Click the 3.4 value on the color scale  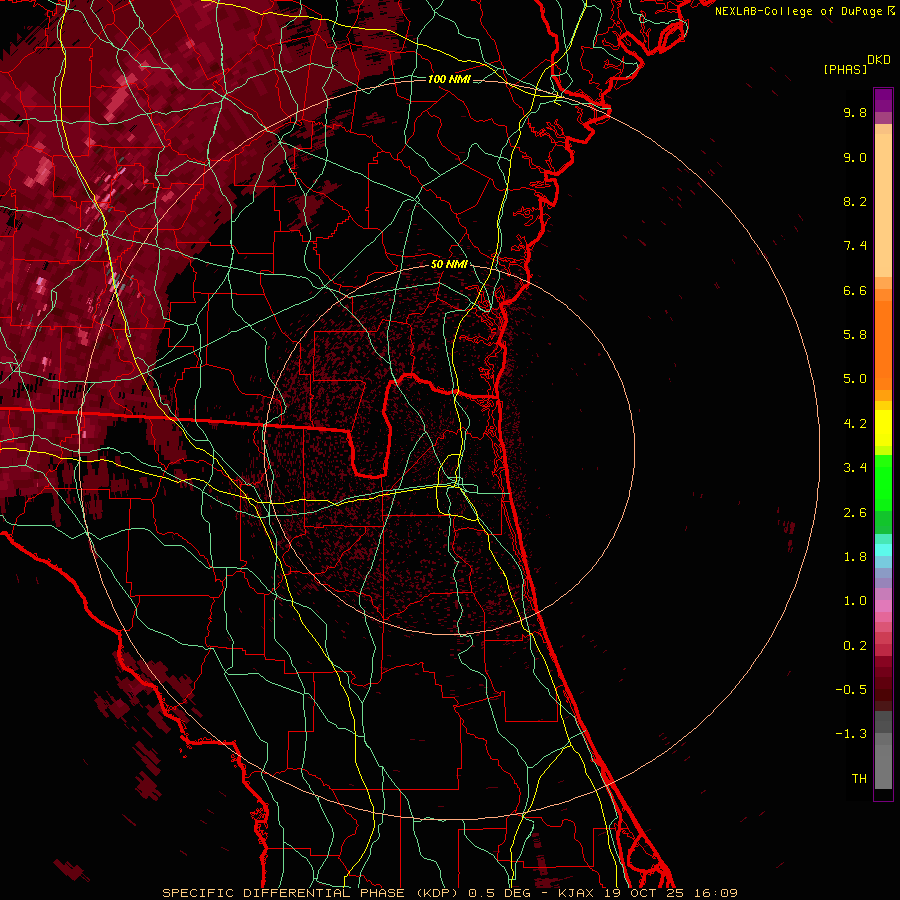tap(855, 468)
